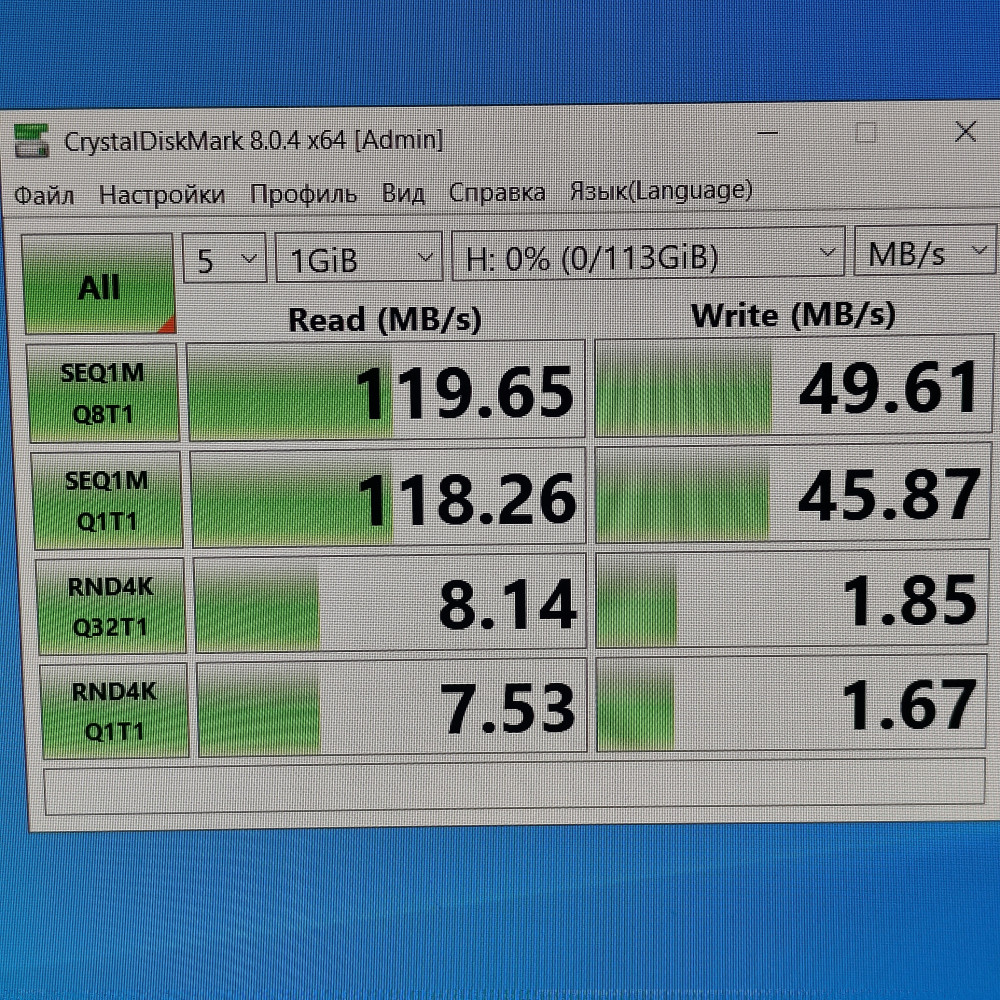Click the empty comment field at the bottom
The height and width of the screenshot is (1000, 1000).
pyautogui.click(x=515, y=788)
